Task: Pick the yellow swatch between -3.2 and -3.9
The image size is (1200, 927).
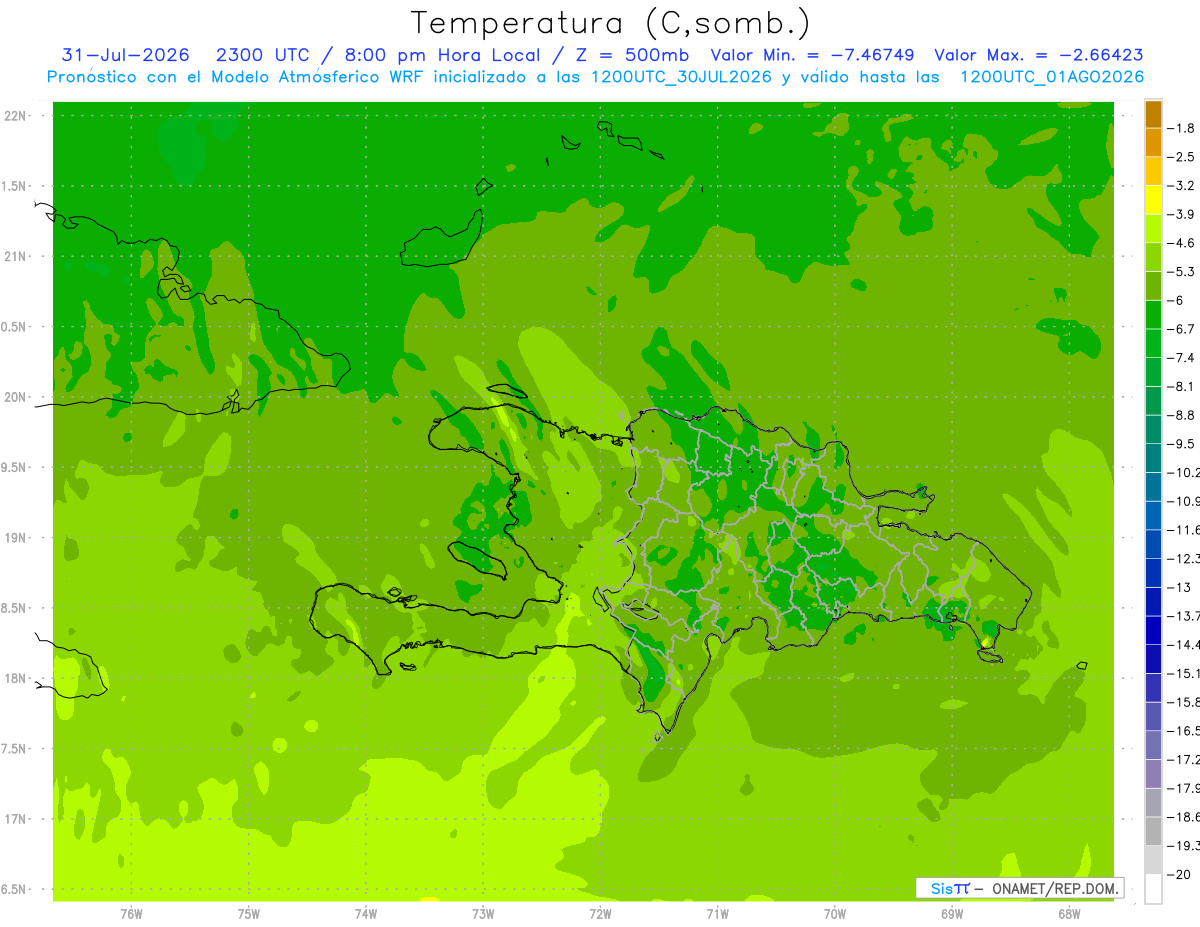Action: click(1153, 200)
